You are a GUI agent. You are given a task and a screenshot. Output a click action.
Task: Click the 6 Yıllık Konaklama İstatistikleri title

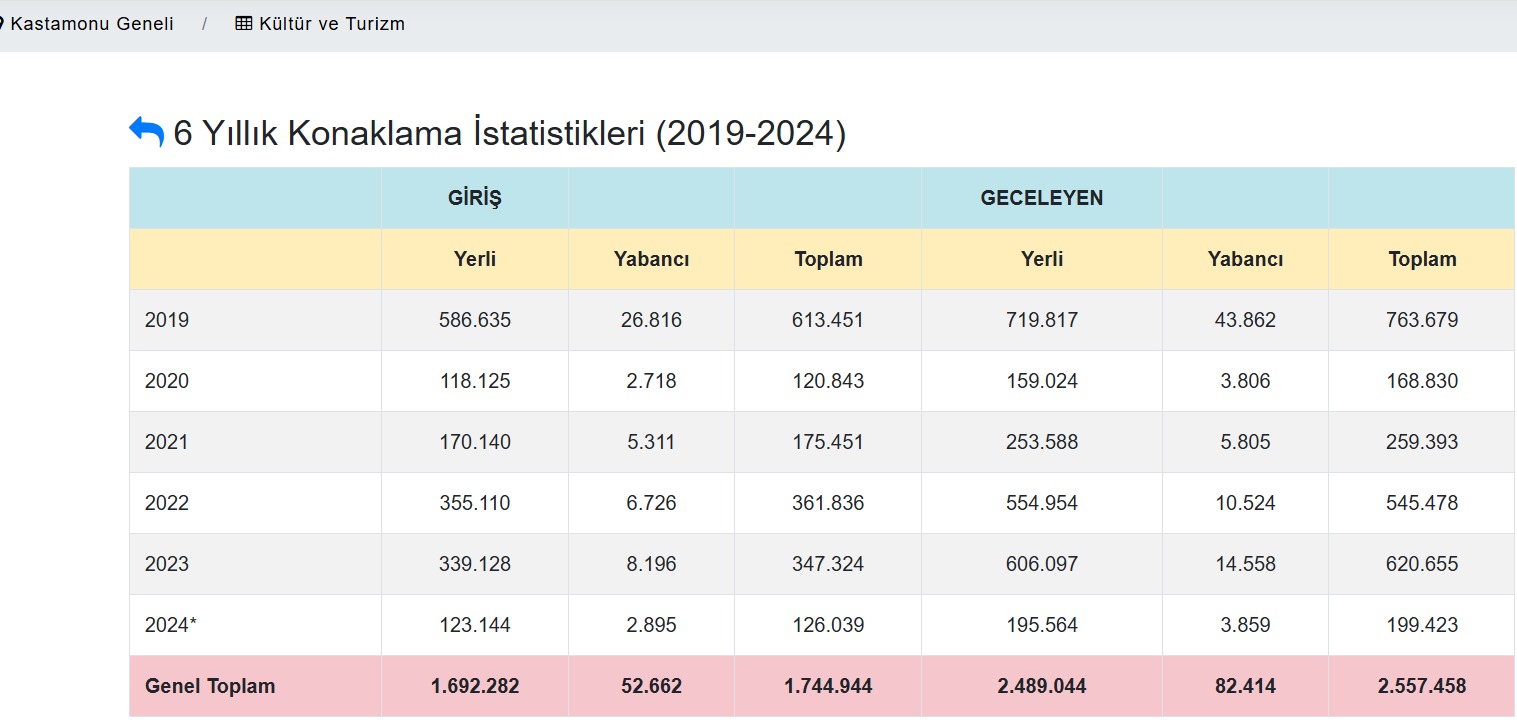pyautogui.click(x=510, y=133)
